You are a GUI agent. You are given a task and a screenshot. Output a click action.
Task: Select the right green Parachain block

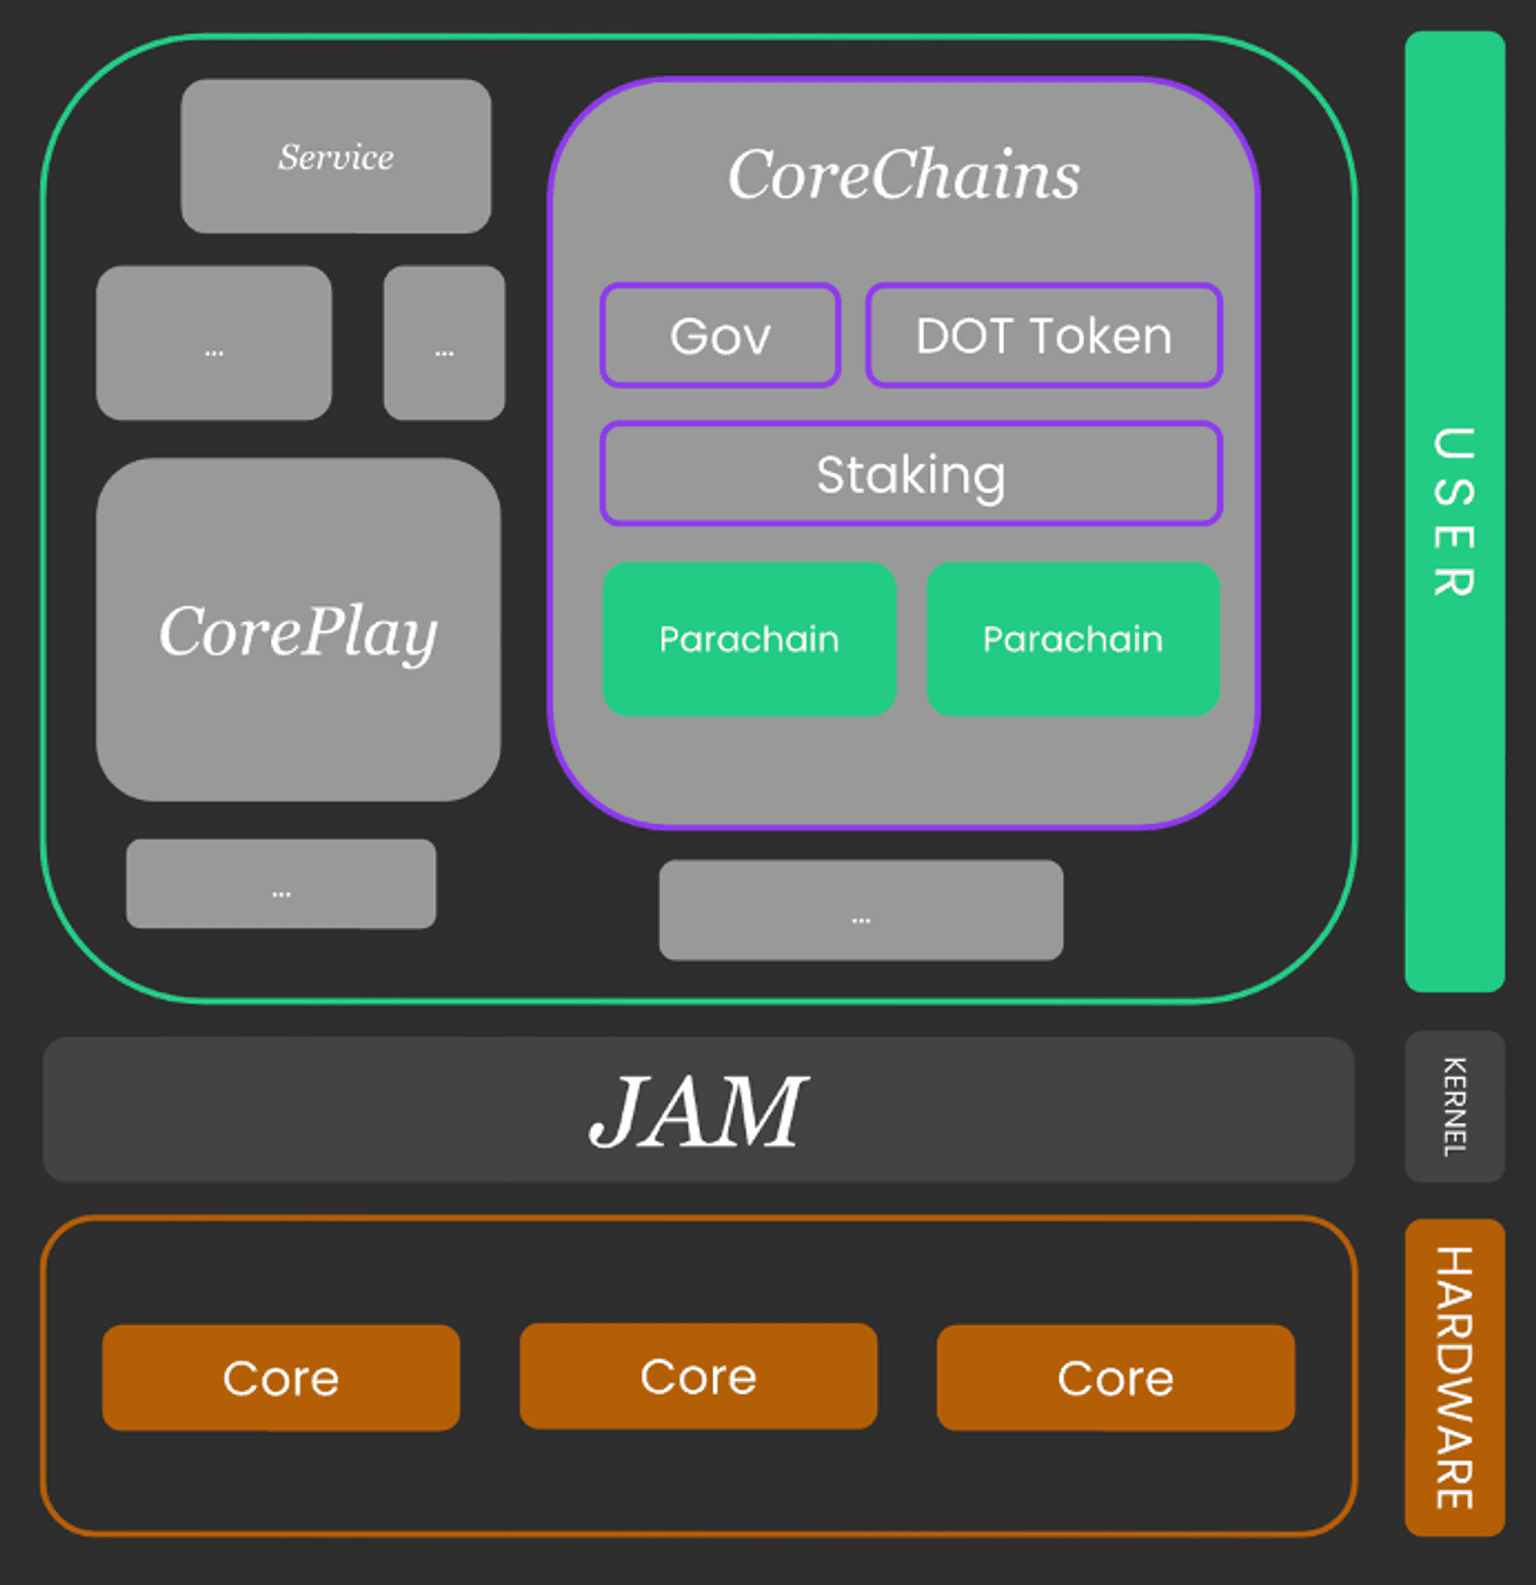(1073, 639)
